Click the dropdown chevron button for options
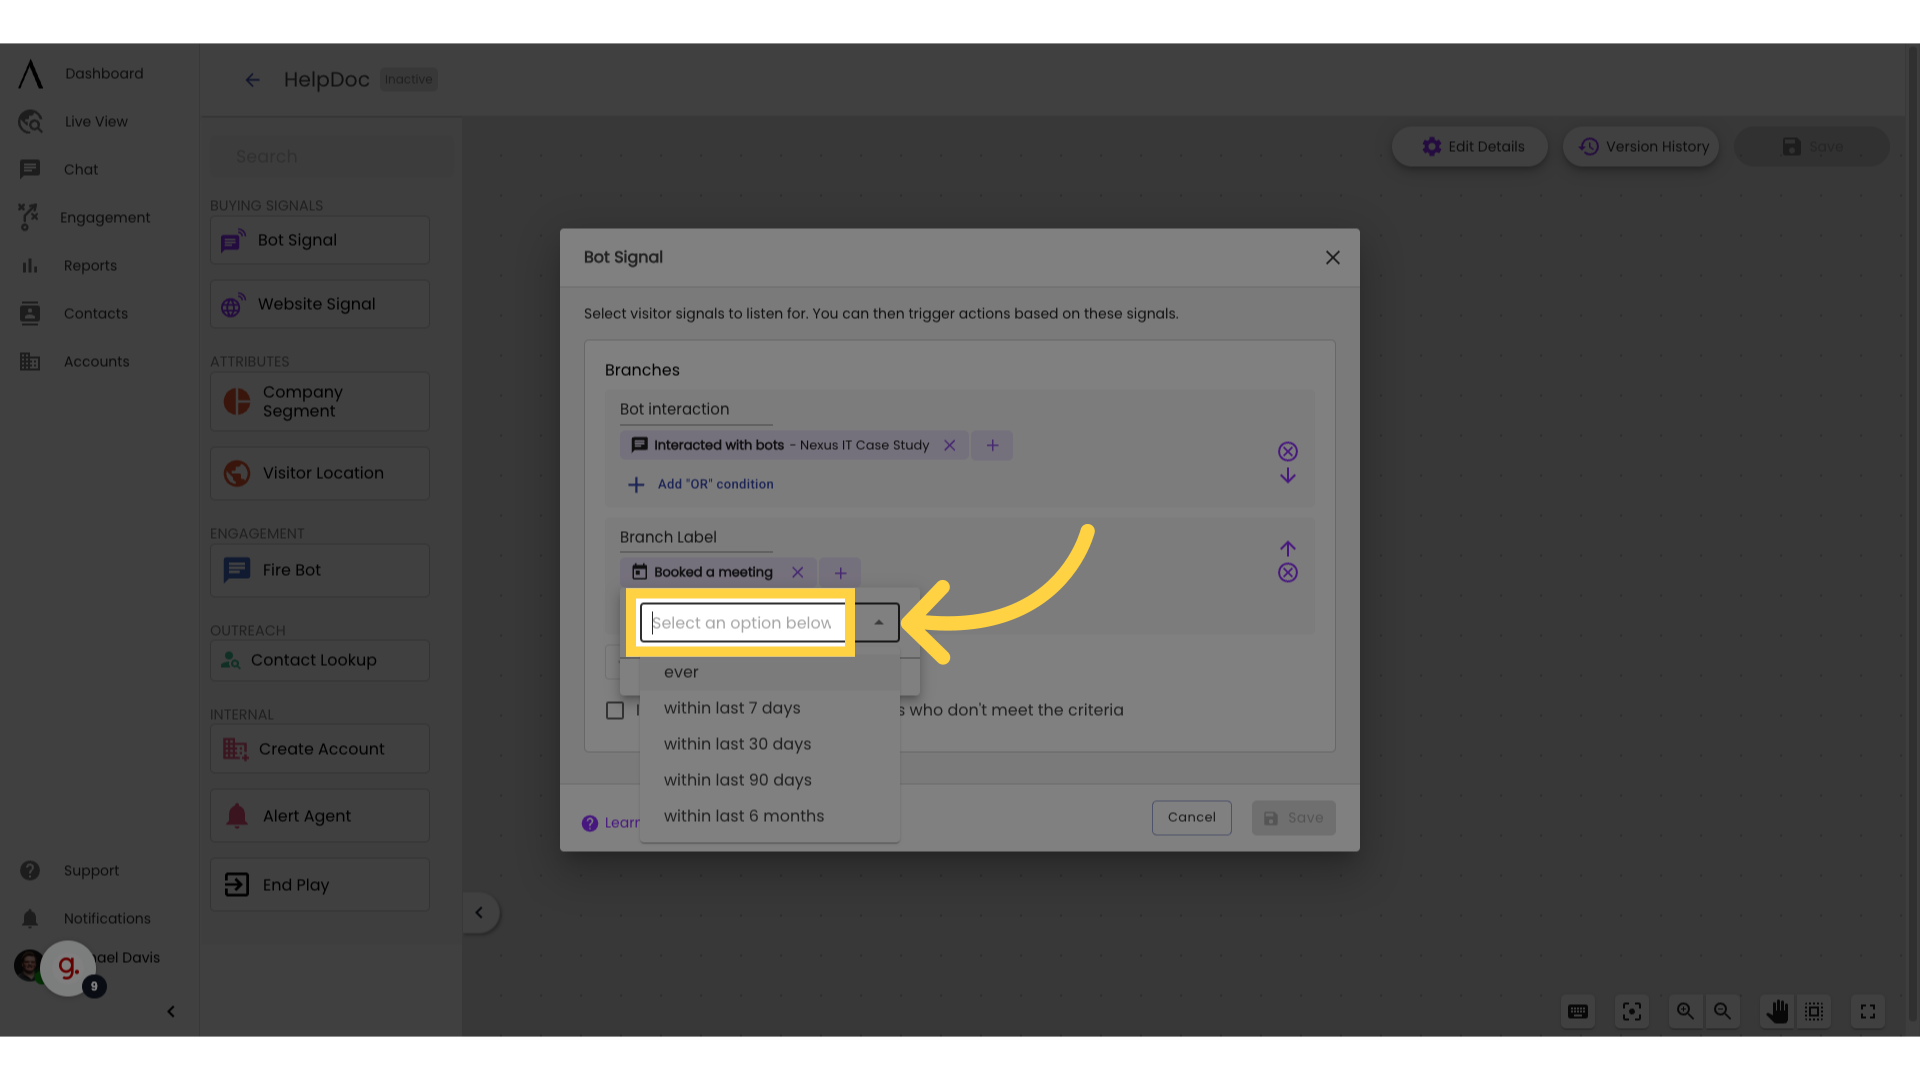 (x=880, y=622)
